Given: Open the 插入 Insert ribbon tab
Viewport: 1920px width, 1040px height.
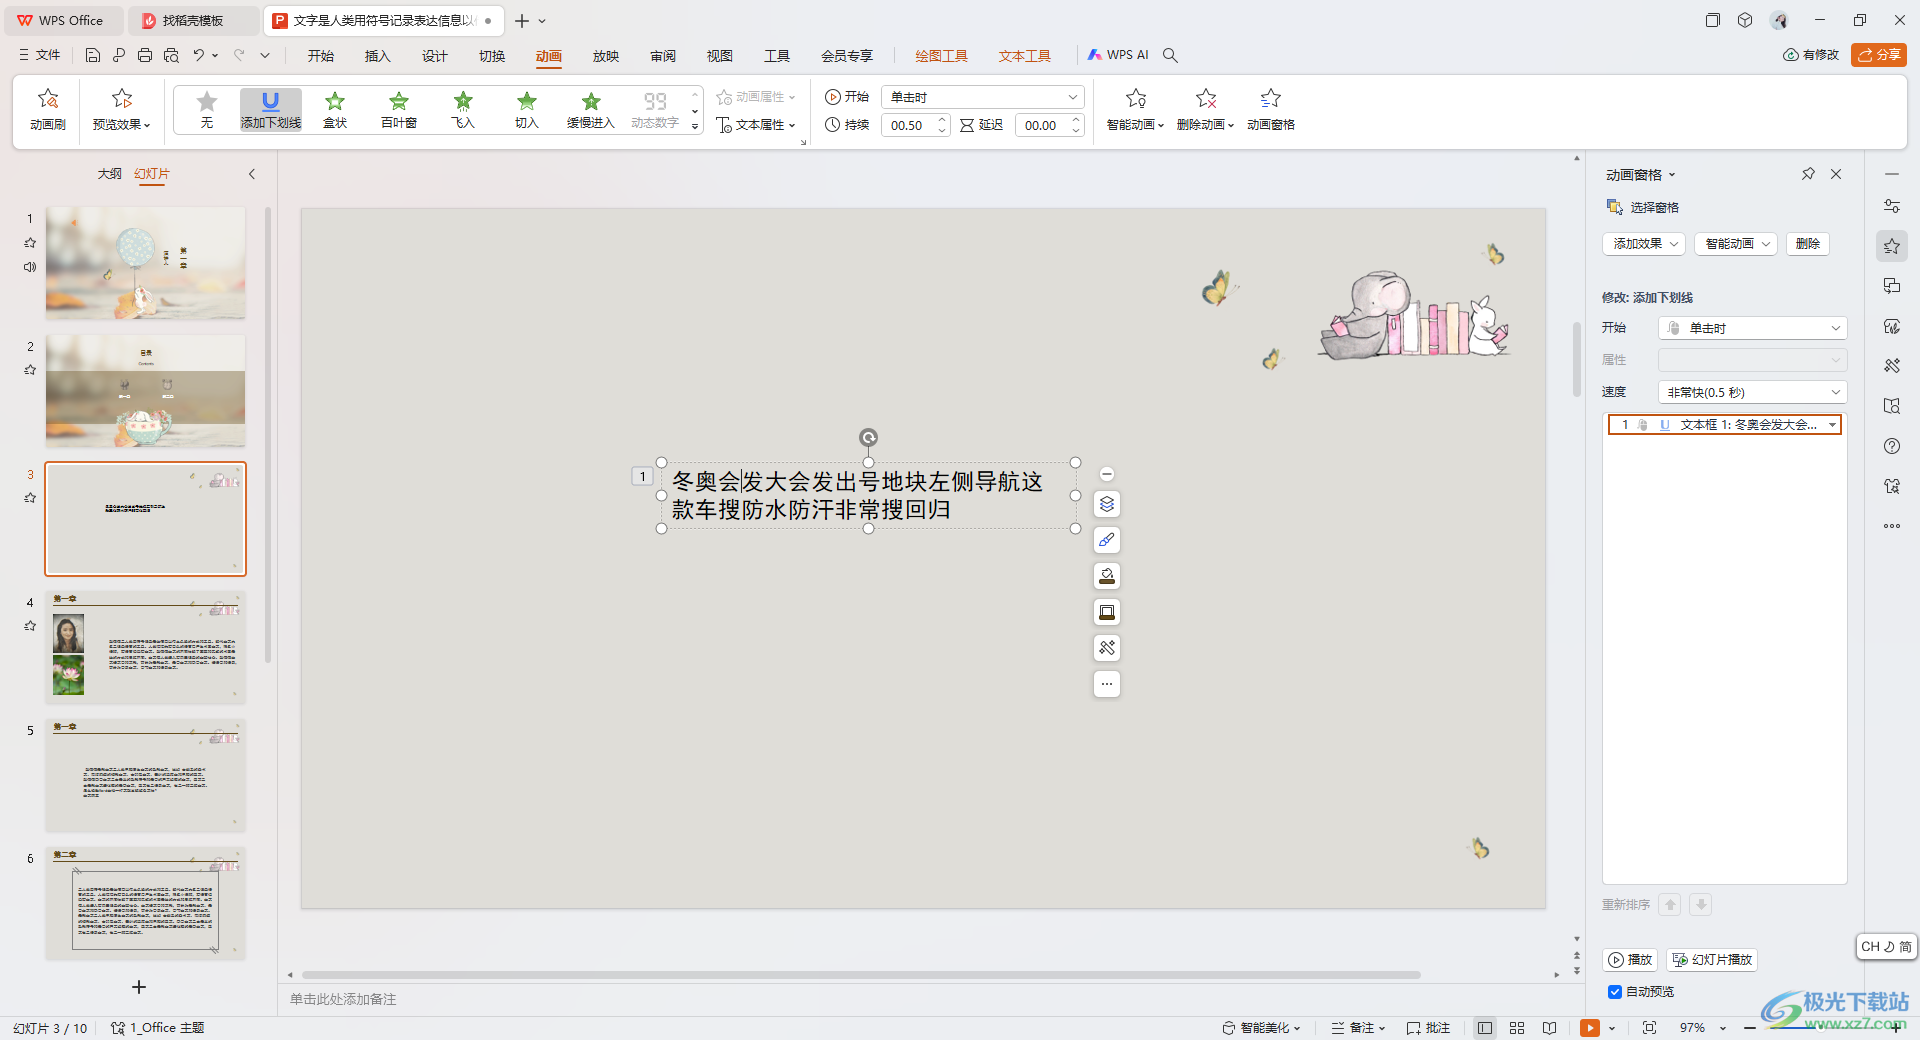Looking at the screenshot, I should [377, 56].
